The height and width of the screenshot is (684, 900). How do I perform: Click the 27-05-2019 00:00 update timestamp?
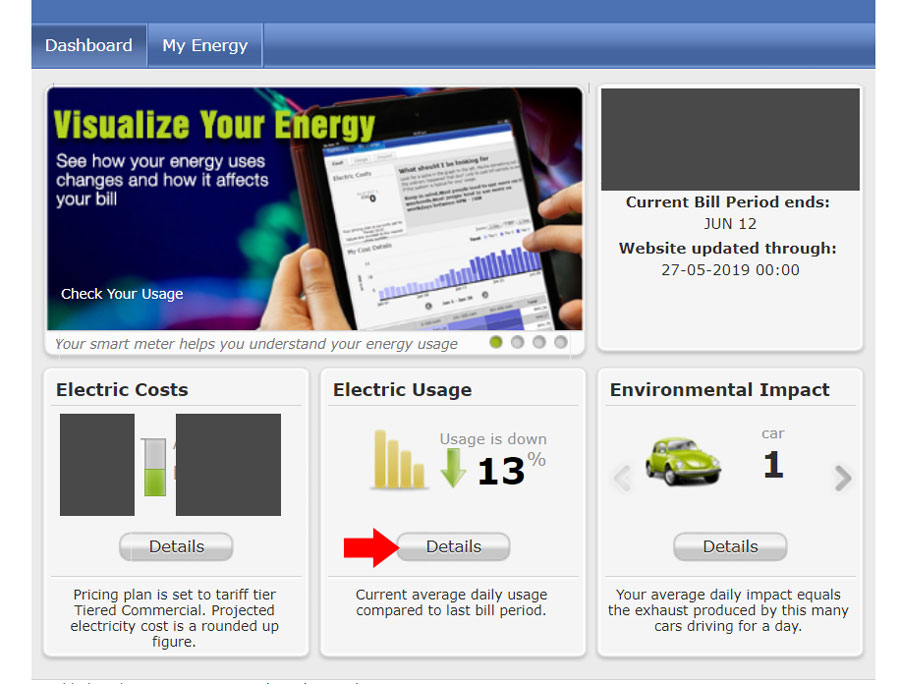tap(730, 270)
